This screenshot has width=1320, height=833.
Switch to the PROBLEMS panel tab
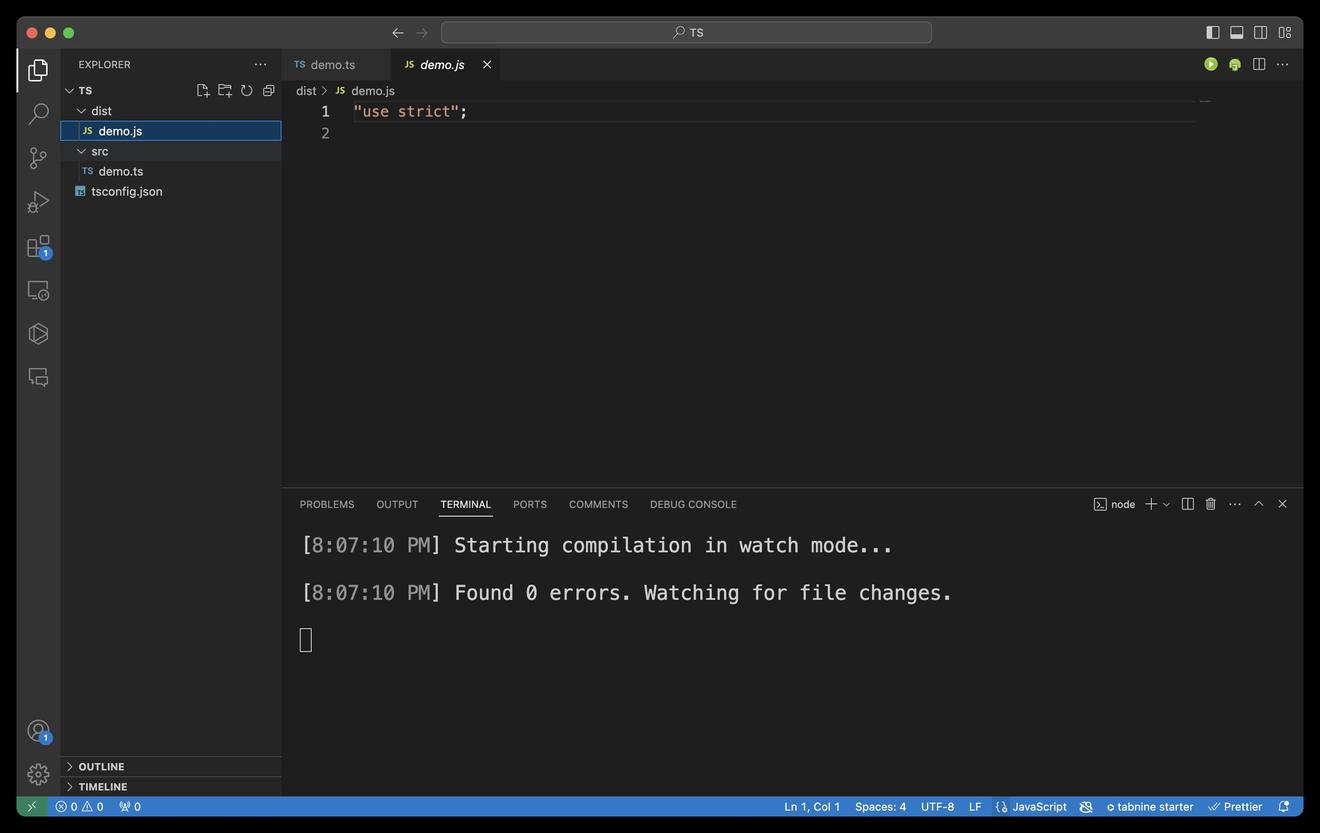[x=327, y=505]
